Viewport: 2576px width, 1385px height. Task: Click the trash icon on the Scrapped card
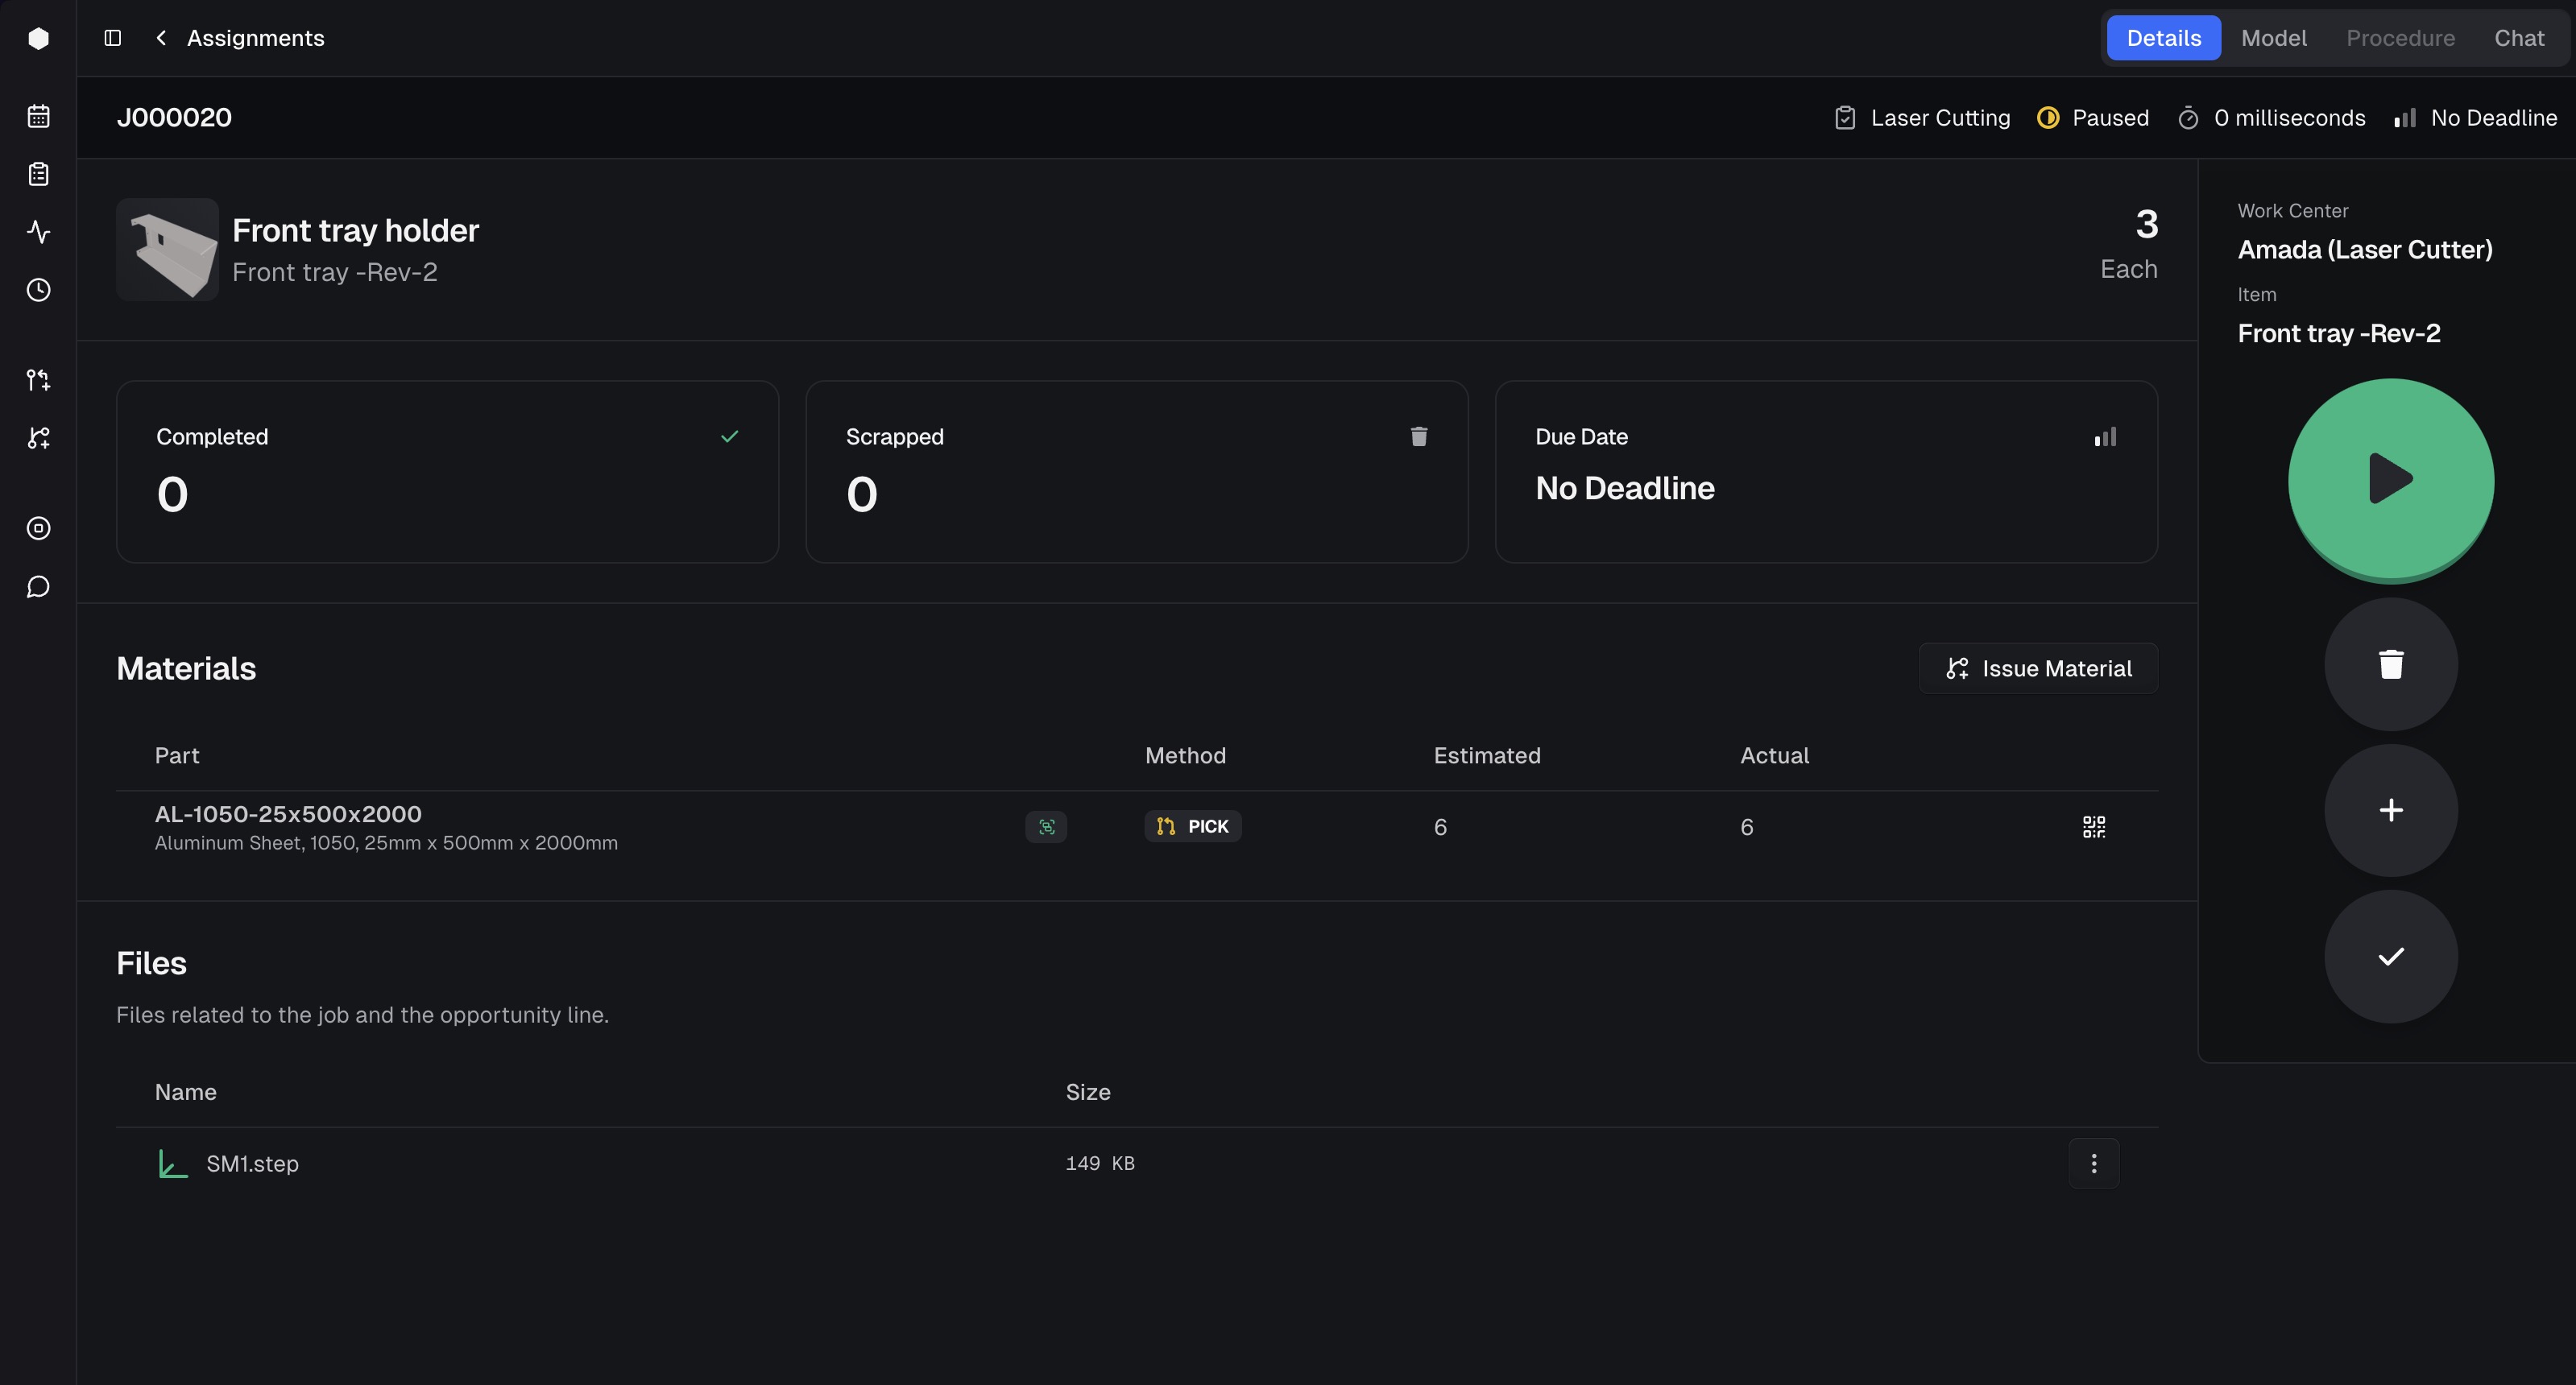tap(1418, 437)
